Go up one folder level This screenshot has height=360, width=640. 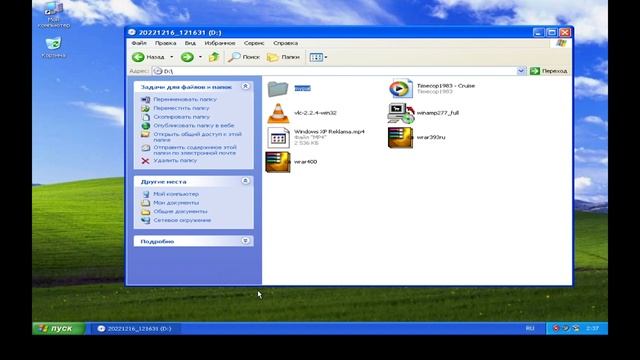(x=214, y=57)
